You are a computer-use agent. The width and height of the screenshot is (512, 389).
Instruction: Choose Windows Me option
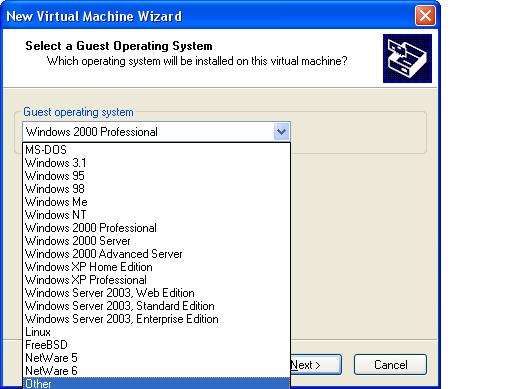pos(157,202)
